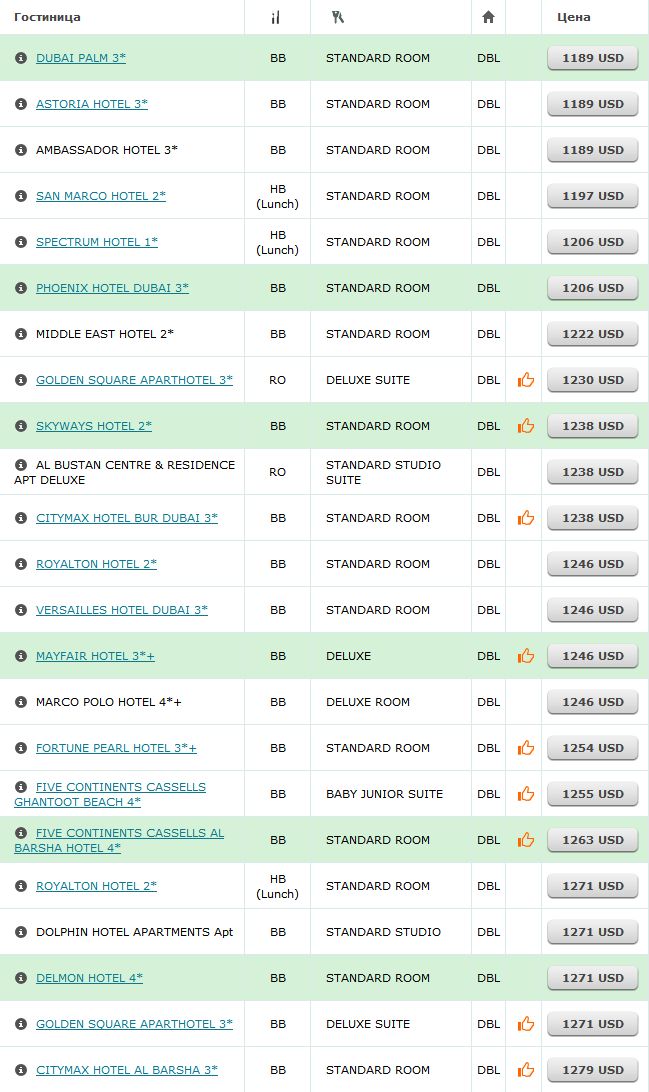Click the room type column header icon
649x1092 pixels.
pyautogui.click(x=338, y=17)
